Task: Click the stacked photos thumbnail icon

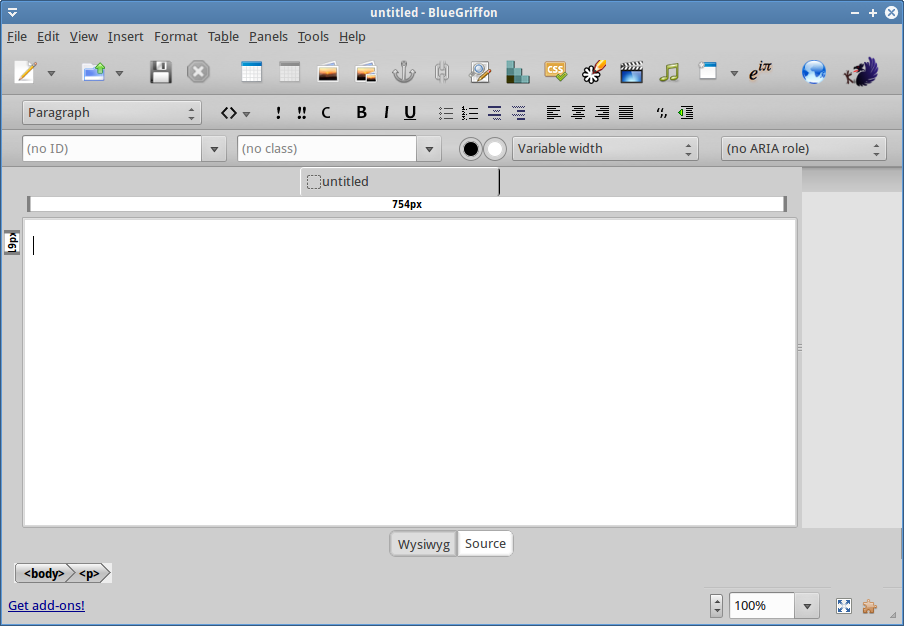Action: 366,73
